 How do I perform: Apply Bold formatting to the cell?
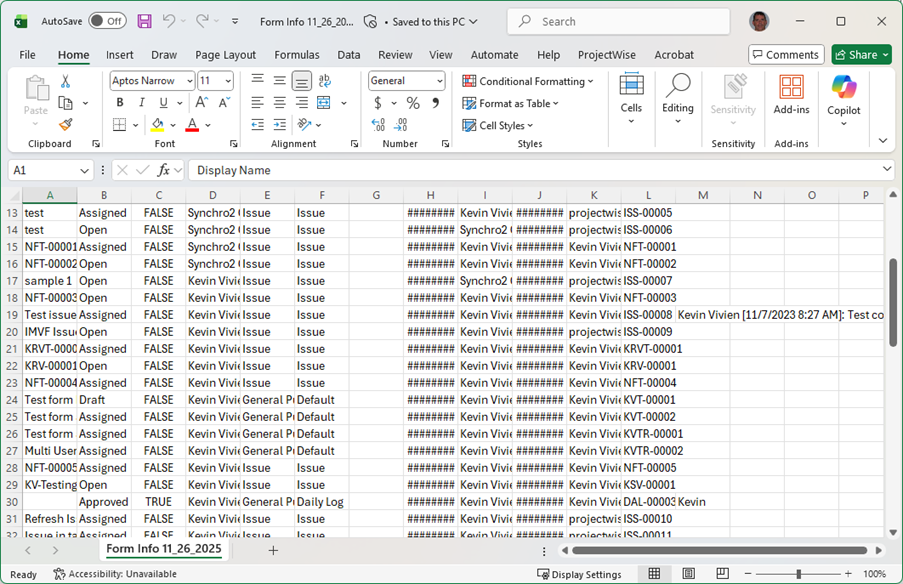point(120,103)
